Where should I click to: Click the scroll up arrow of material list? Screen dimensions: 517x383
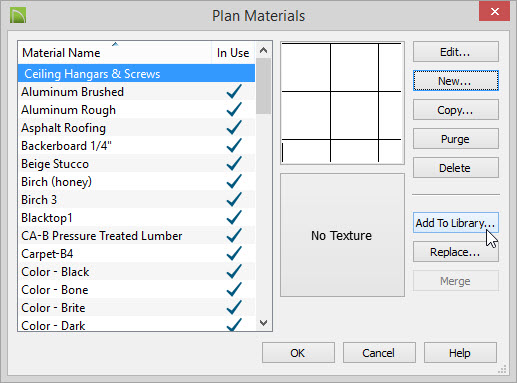(x=263, y=51)
